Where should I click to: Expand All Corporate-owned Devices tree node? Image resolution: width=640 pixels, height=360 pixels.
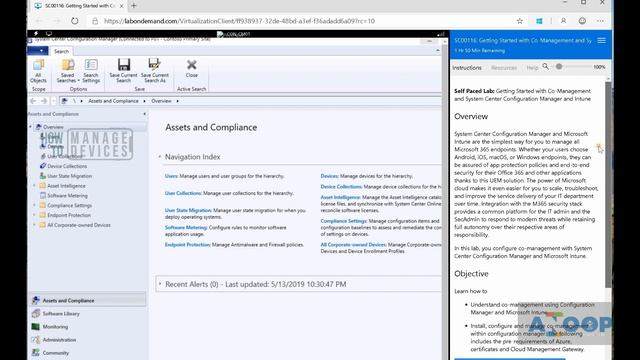click(x=34, y=225)
